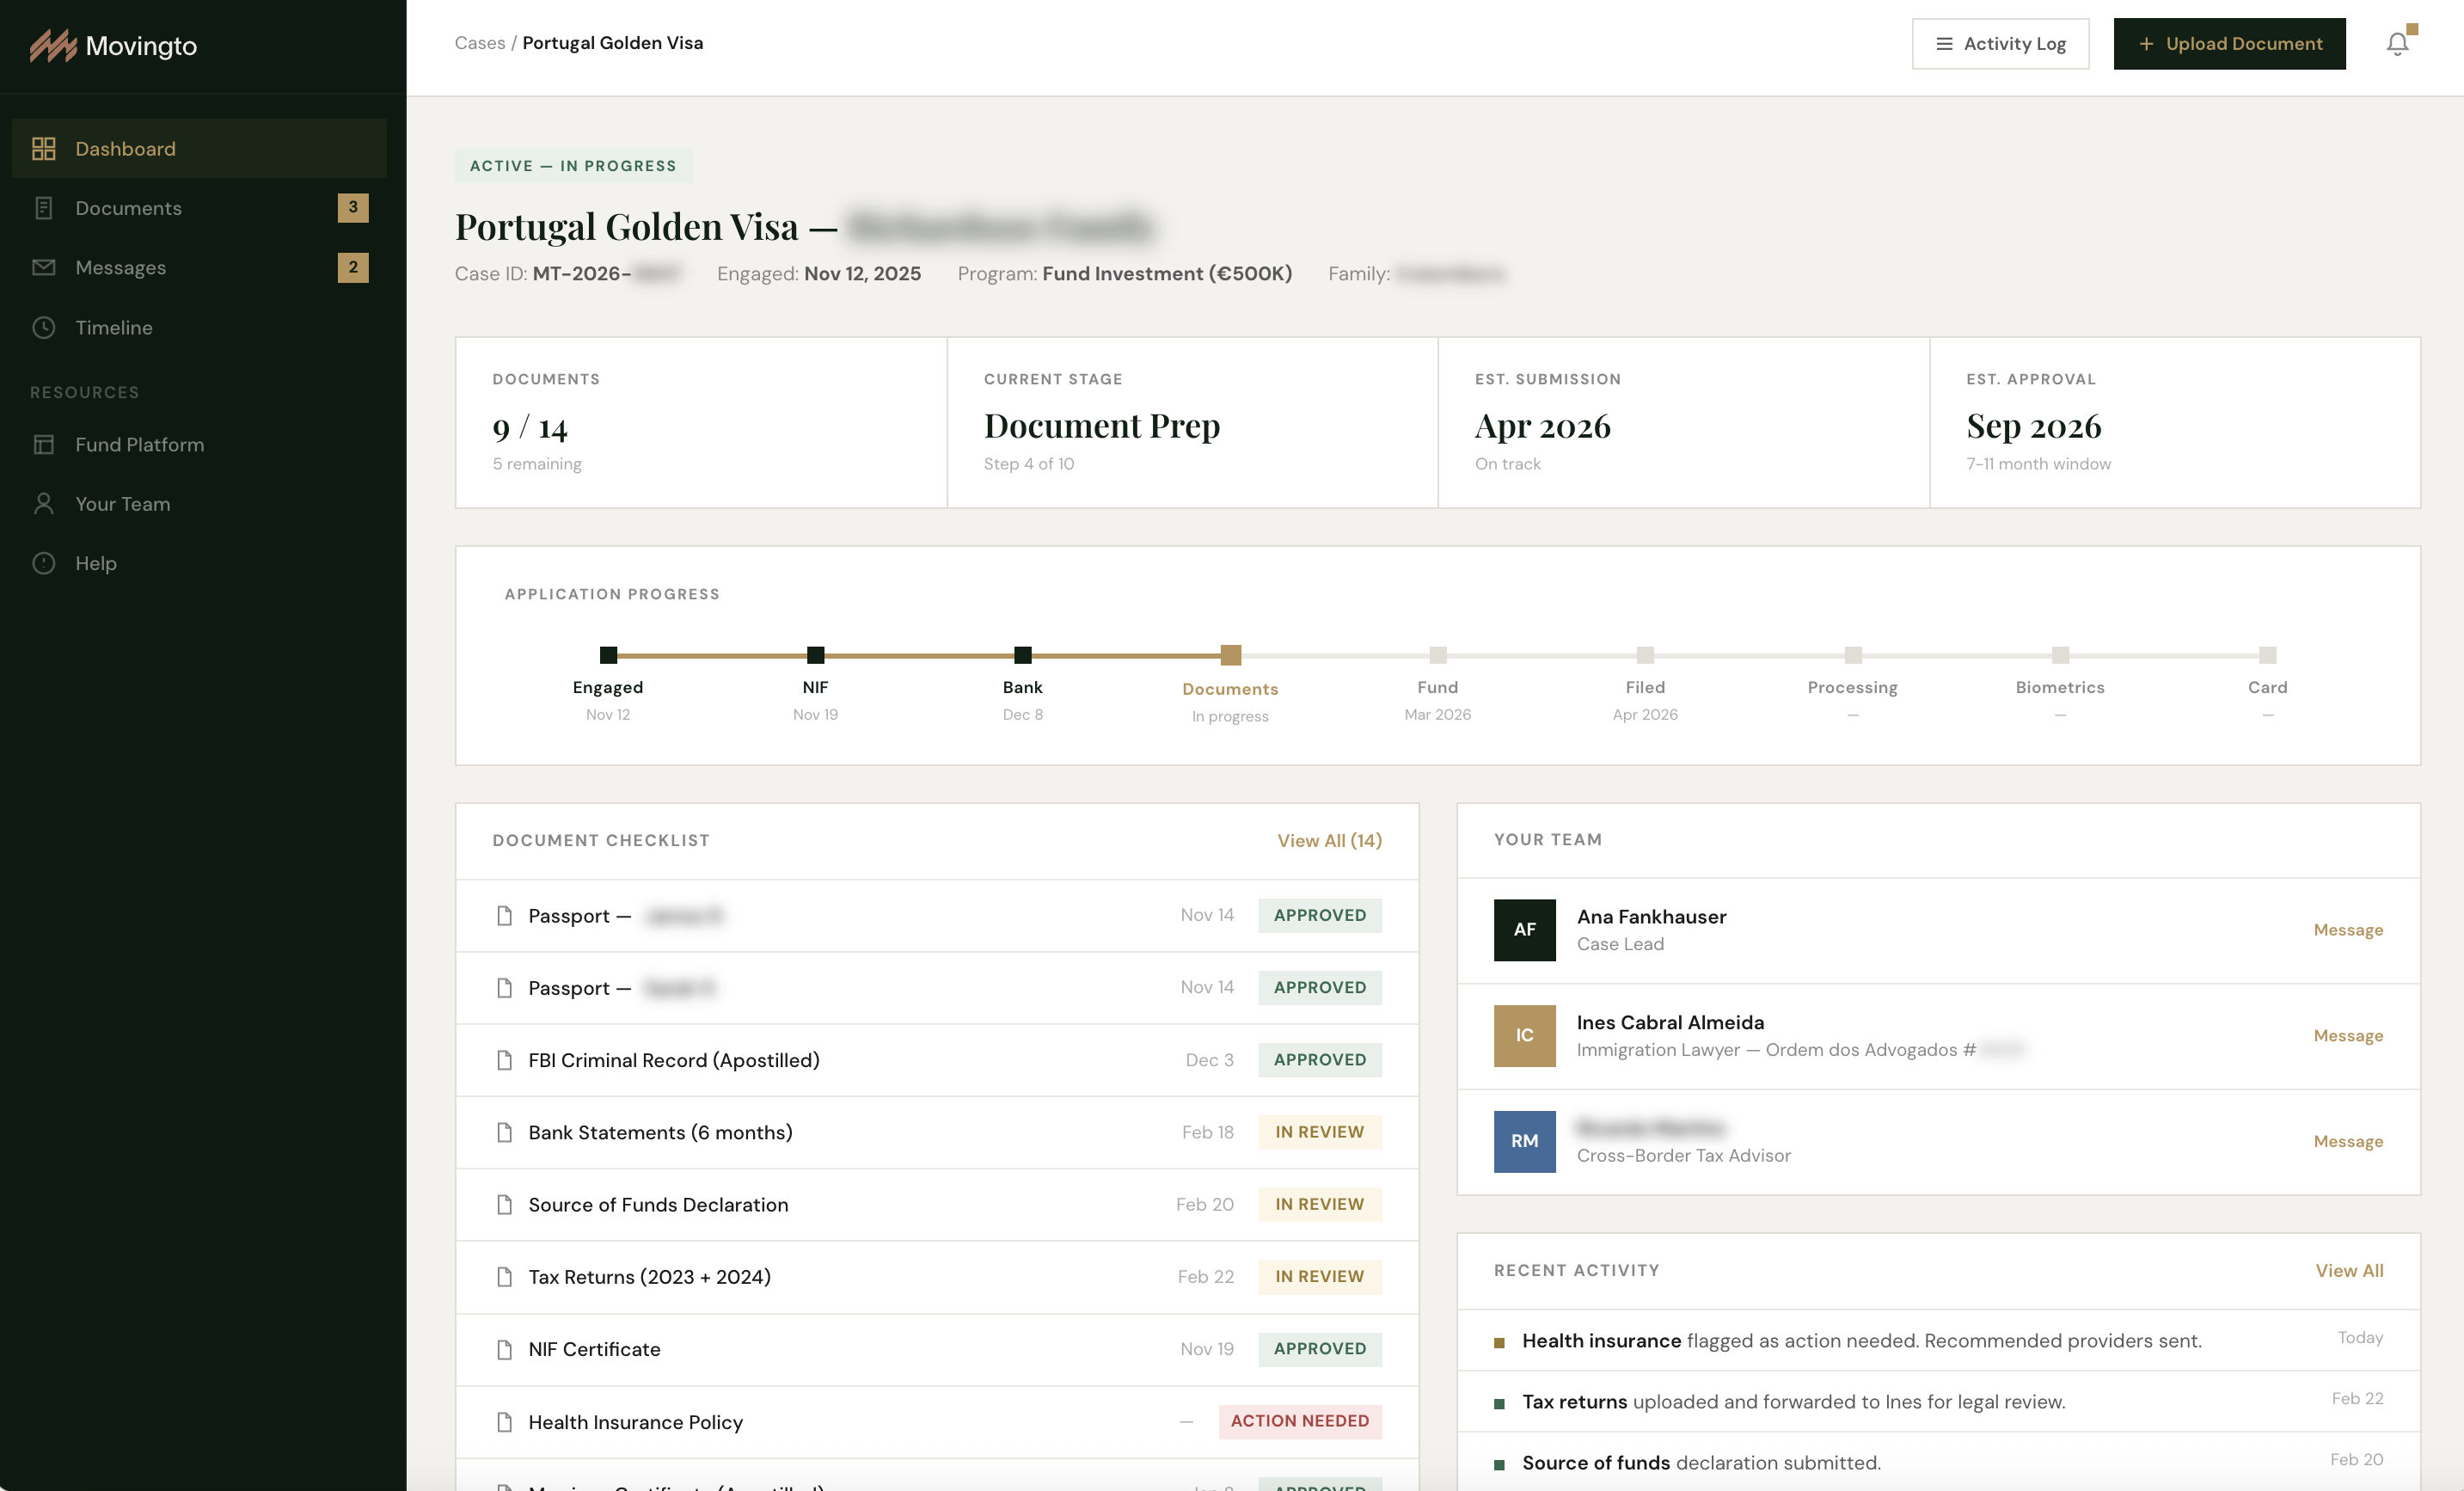Select Dashboard in the sidebar

pyautogui.click(x=126, y=149)
